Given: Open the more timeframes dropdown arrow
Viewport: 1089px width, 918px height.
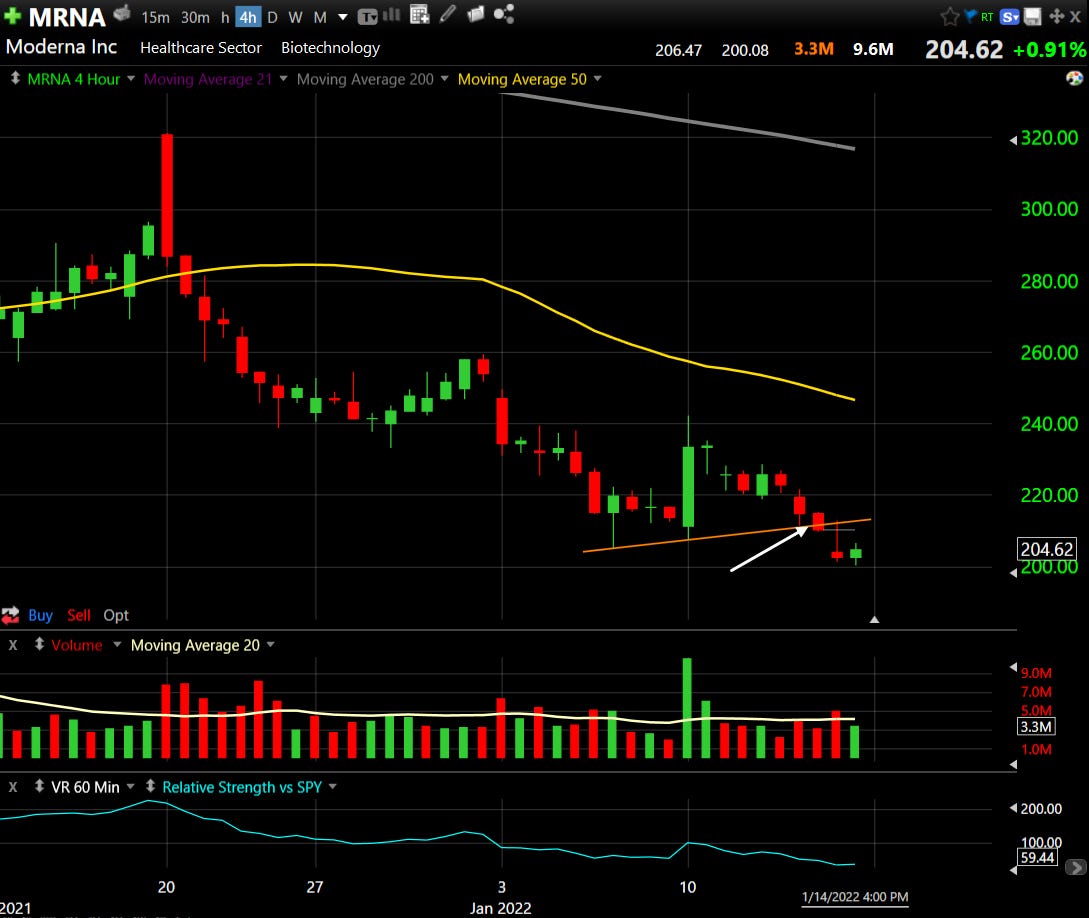Looking at the screenshot, I should pos(342,17).
